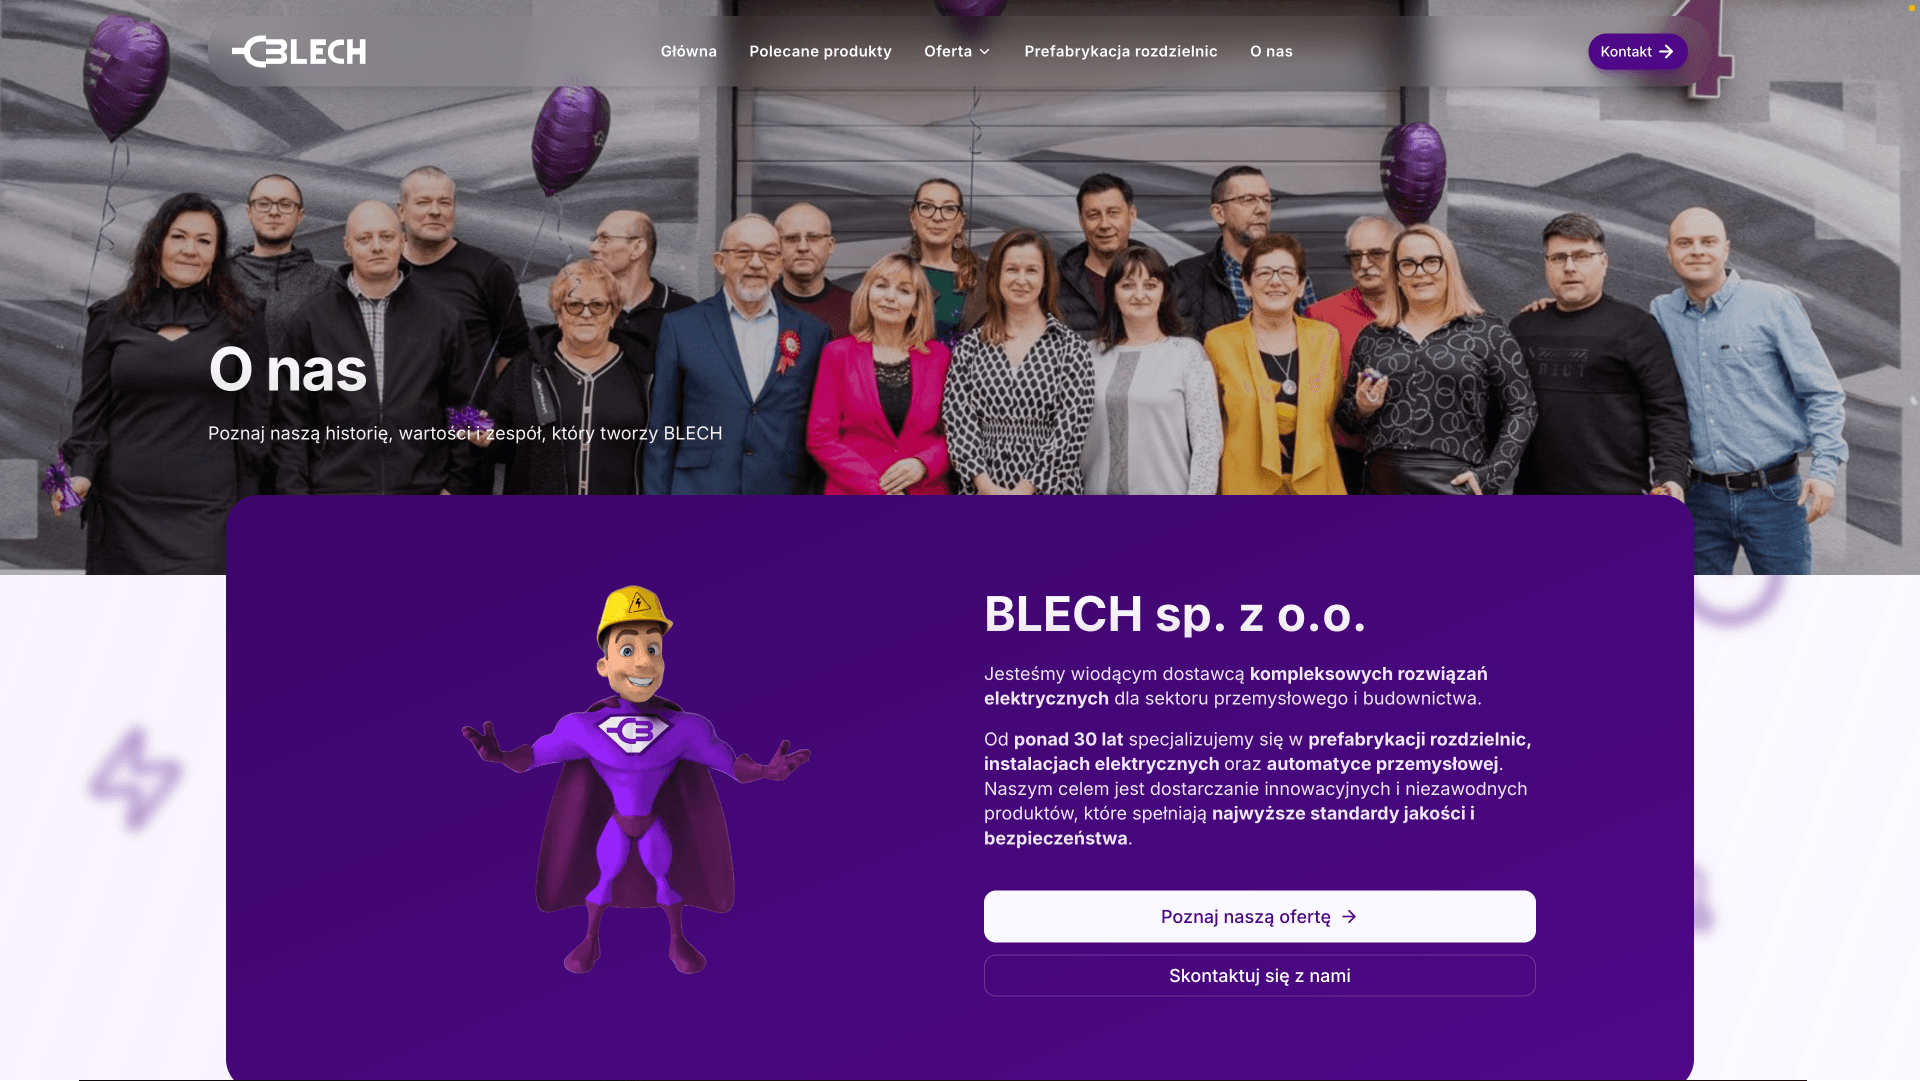Click the faded lightning bolt decoration on the left
Image resolution: width=1920 pixels, height=1081 pixels.
[x=135, y=780]
